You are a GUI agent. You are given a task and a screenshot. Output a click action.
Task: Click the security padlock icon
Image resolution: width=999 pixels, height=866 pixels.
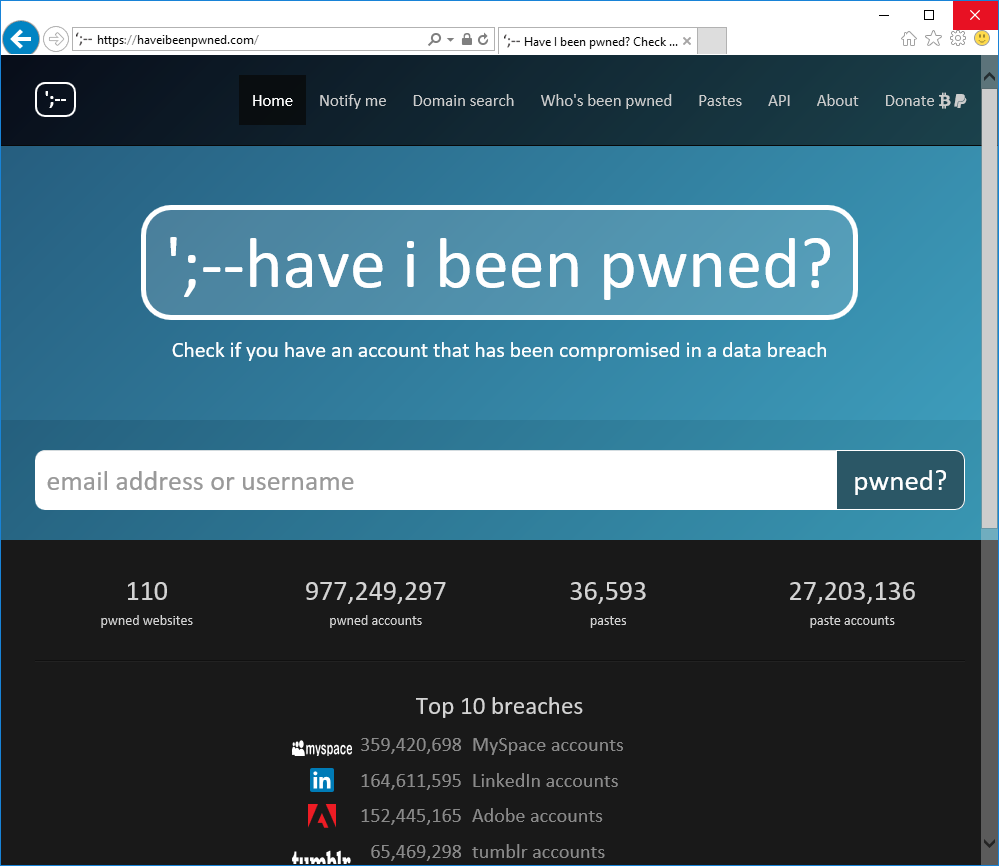466,40
